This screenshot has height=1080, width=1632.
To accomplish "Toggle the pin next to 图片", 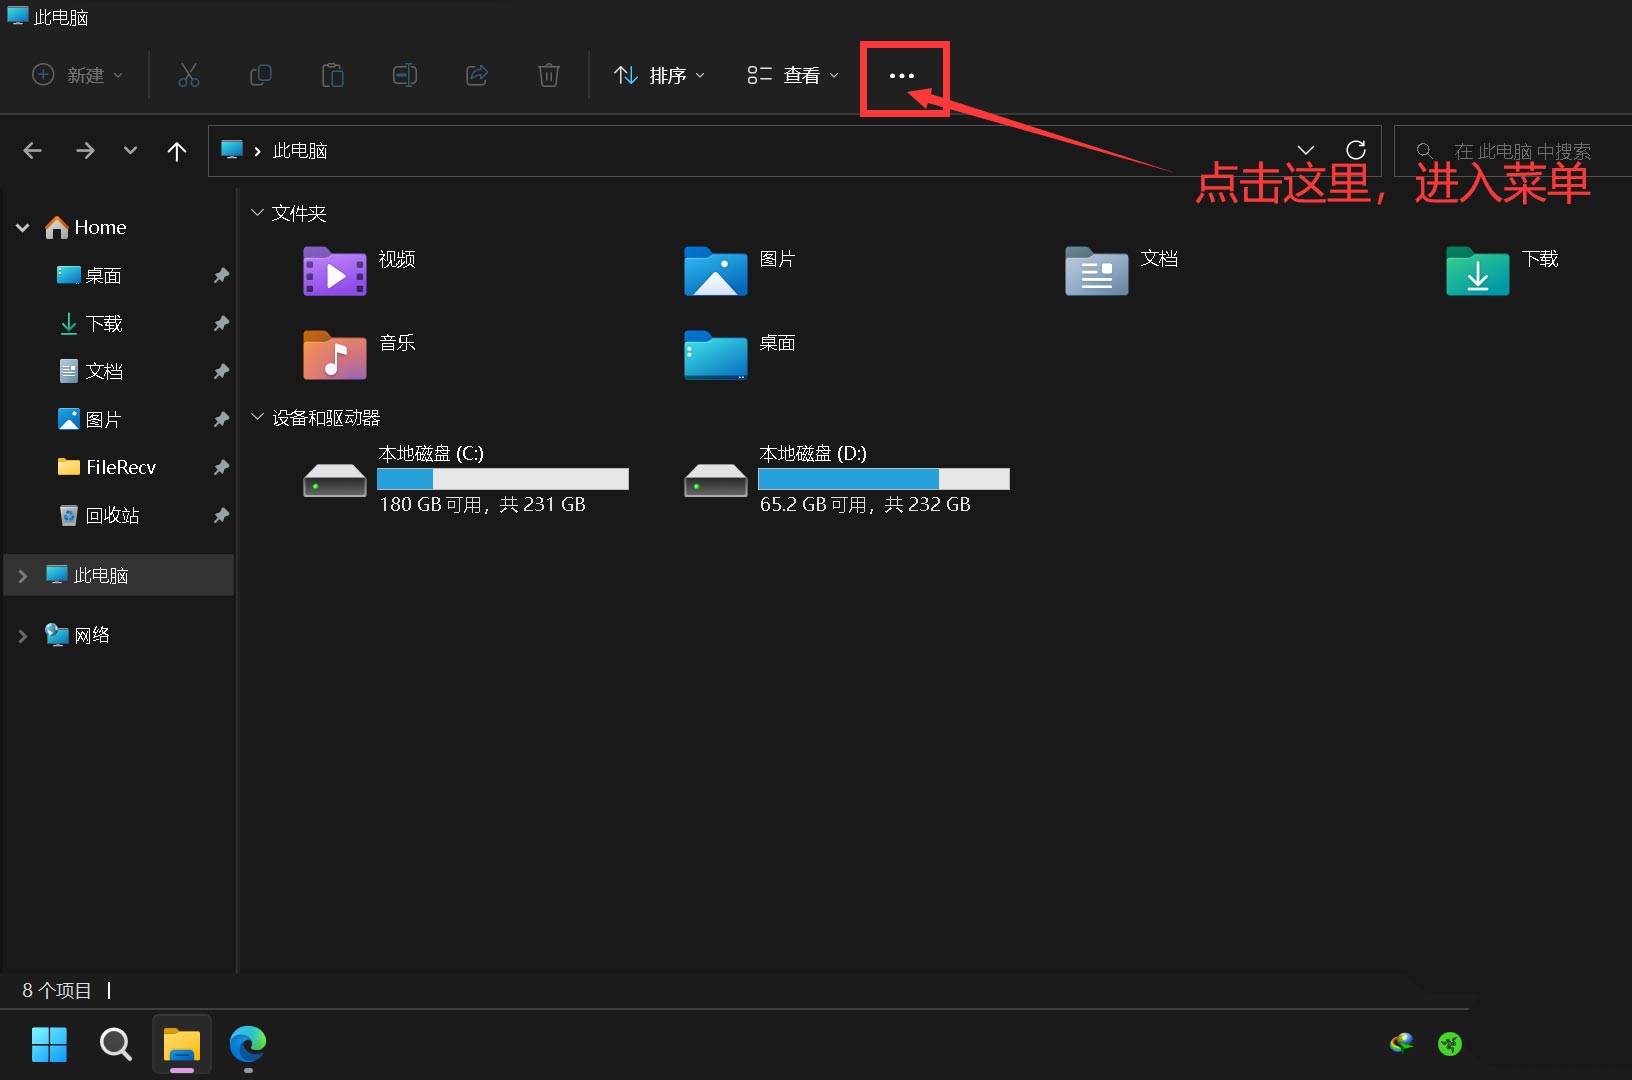I will click(x=221, y=419).
